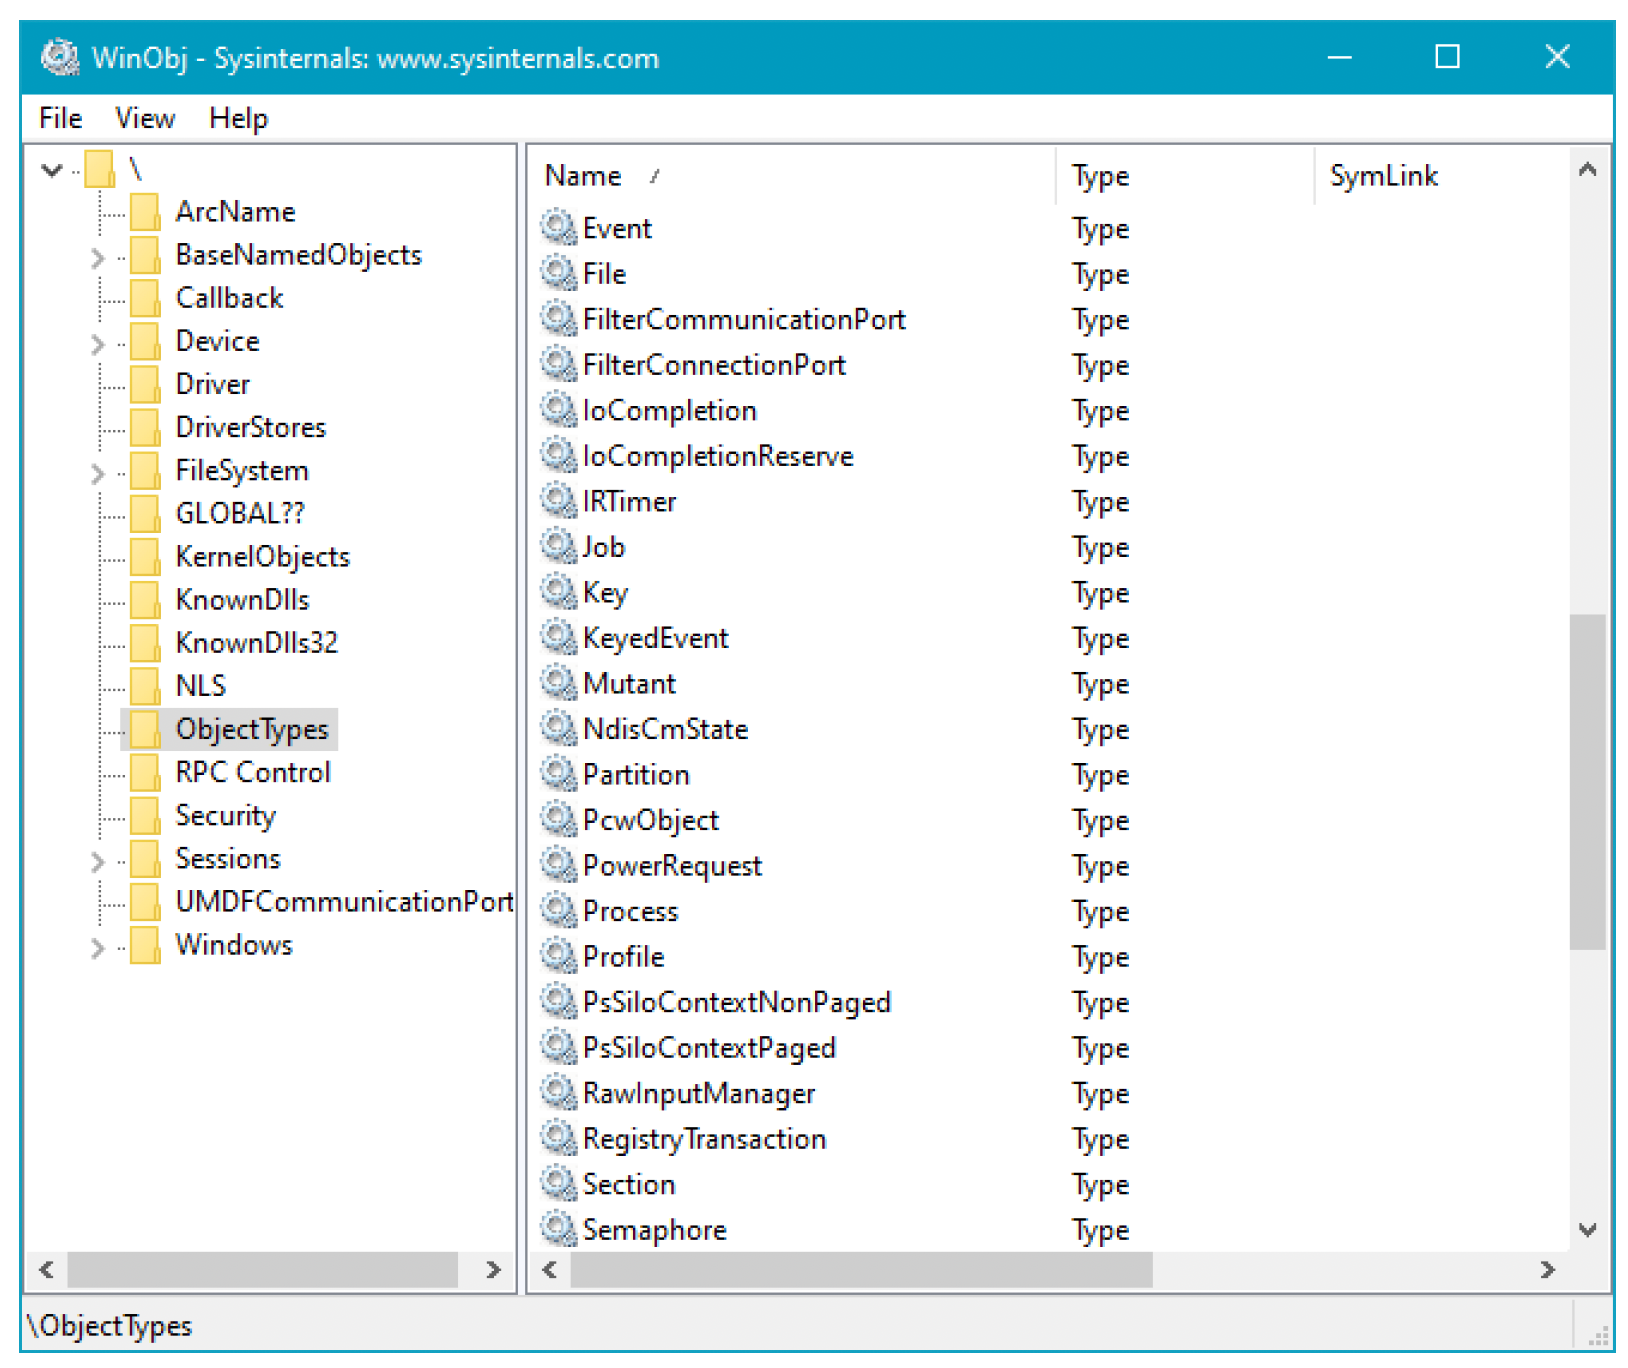
Task: Click the Driver folder icon
Action: pos(145,384)
